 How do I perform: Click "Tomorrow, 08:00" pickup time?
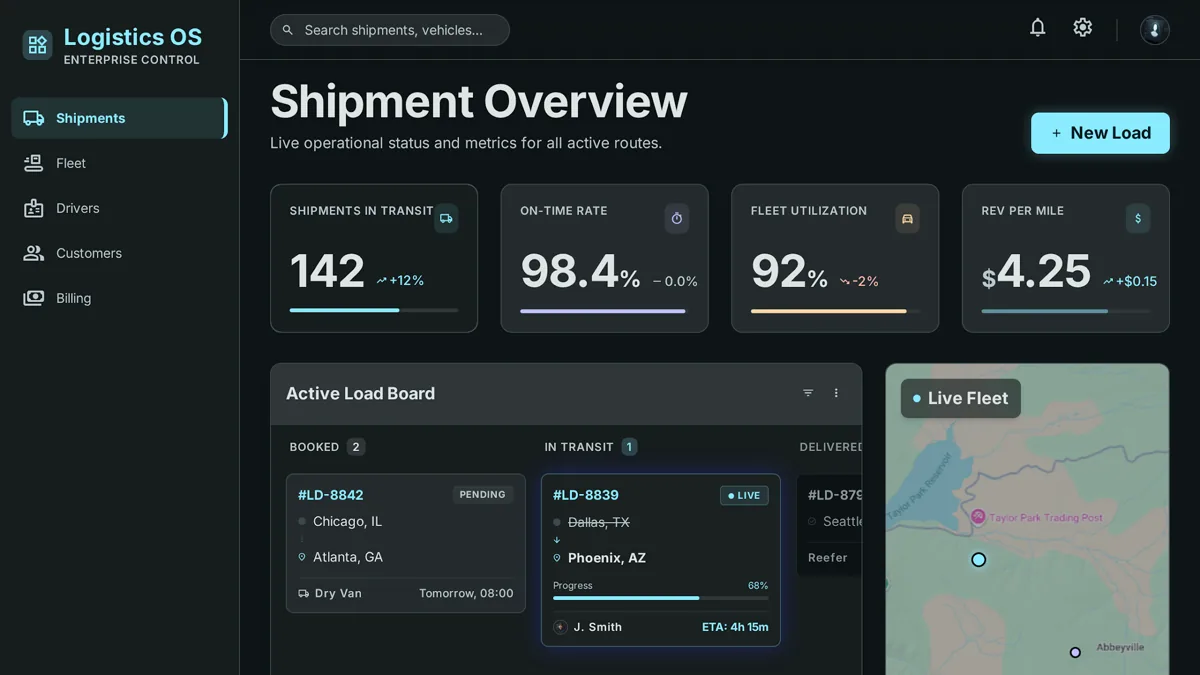click(466, 593)
